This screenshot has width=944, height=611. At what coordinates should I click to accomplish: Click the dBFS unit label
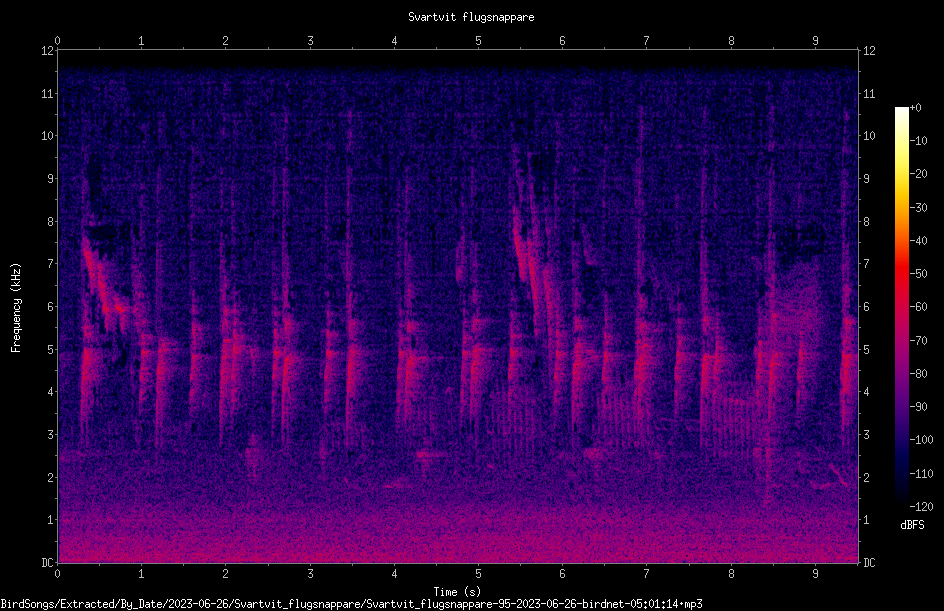point(912,525)
